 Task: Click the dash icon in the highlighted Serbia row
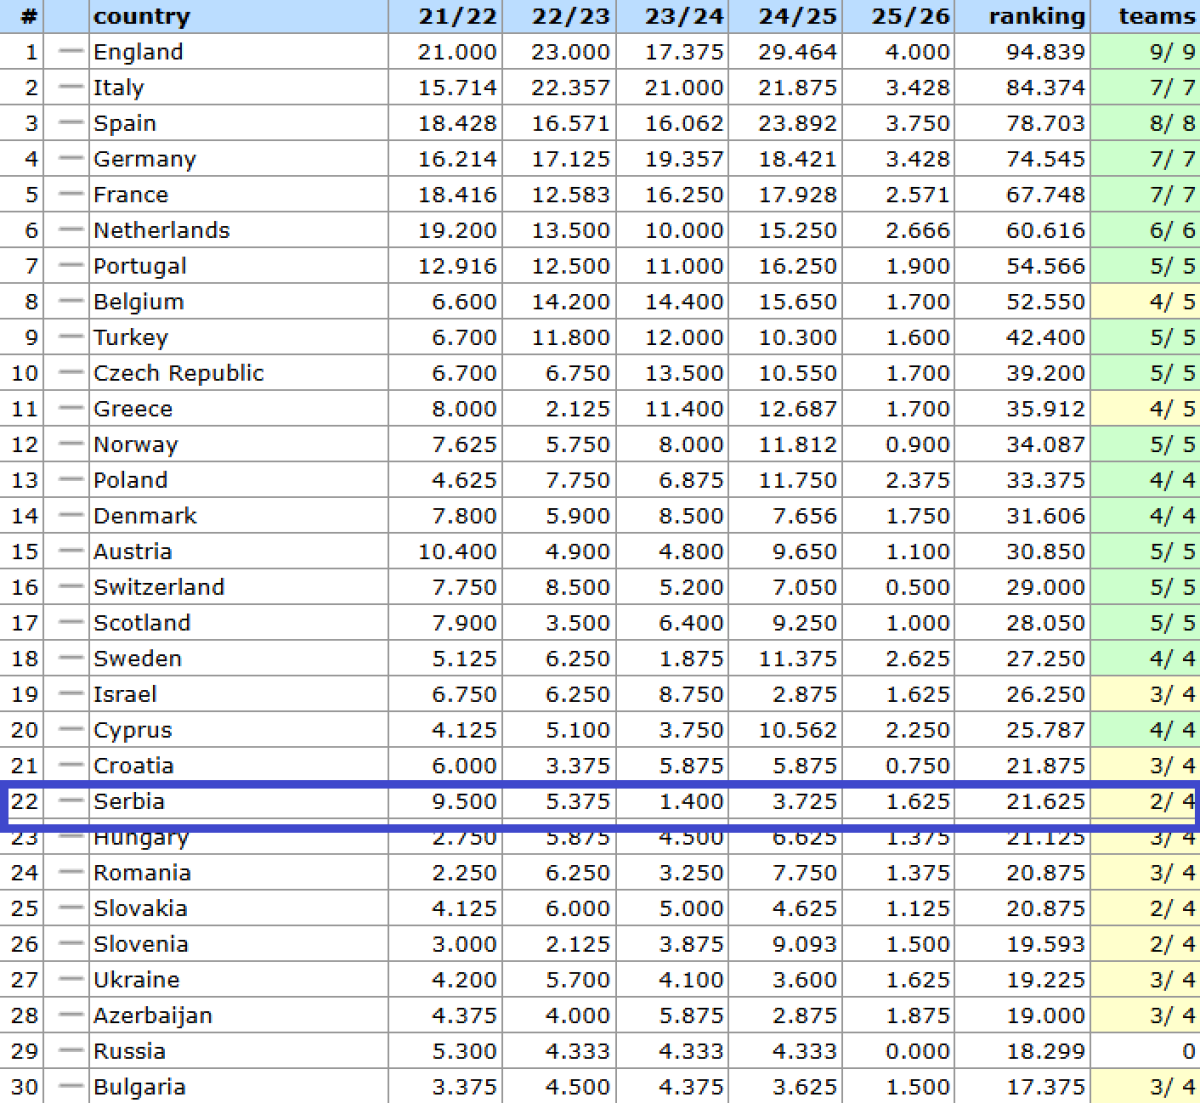[70, 801]
